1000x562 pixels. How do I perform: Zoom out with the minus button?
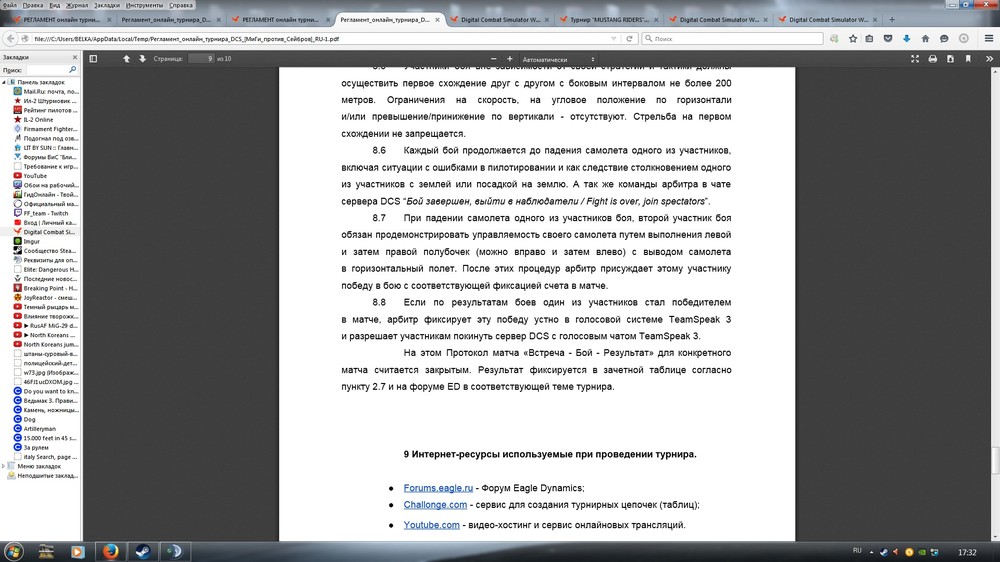494,59
